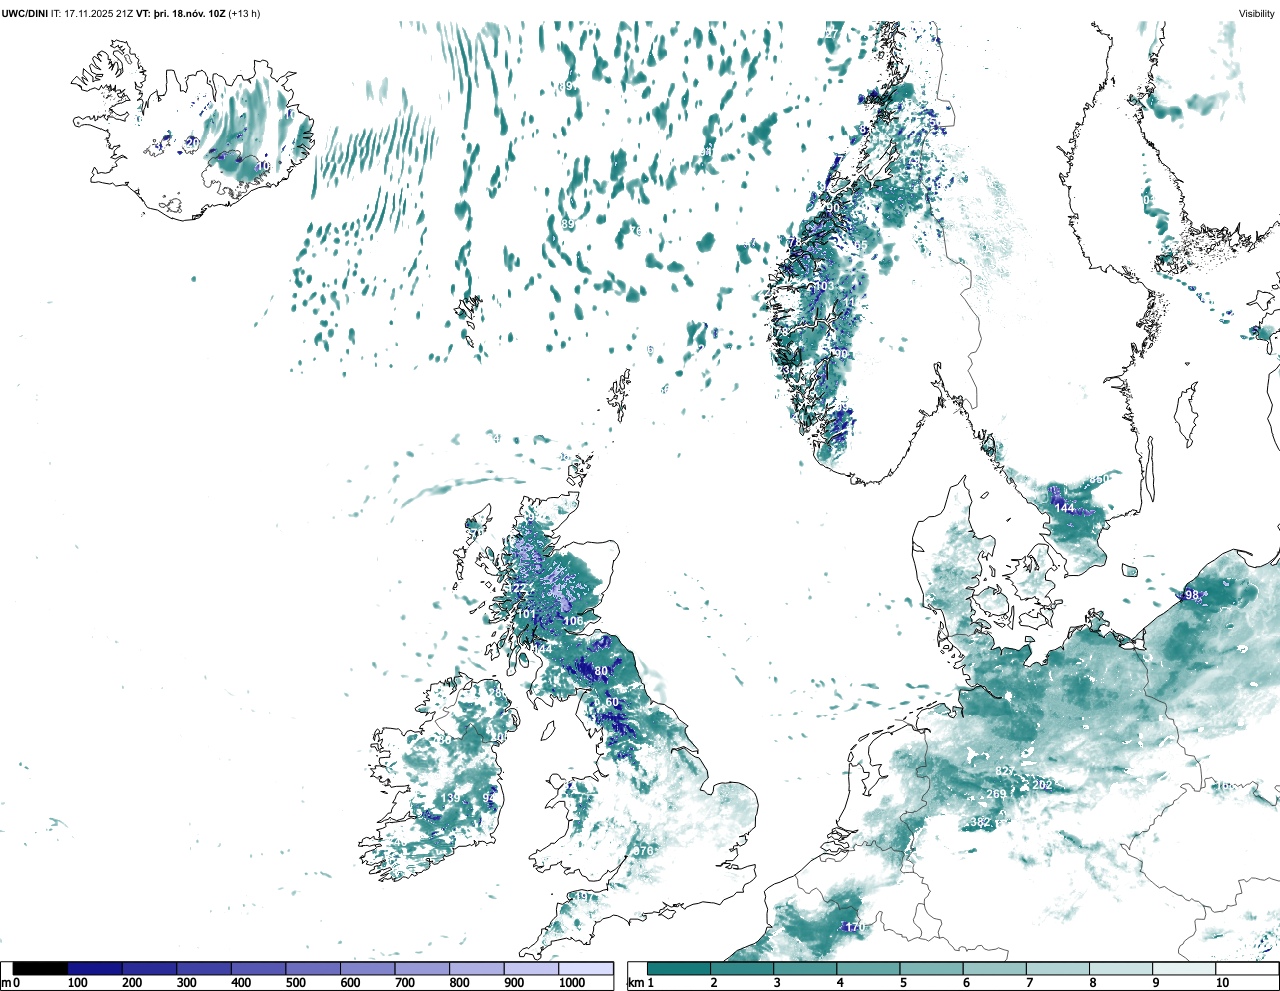Click the '269' value over Germany
Screen dimensions: 1280x991
point(997,794)
